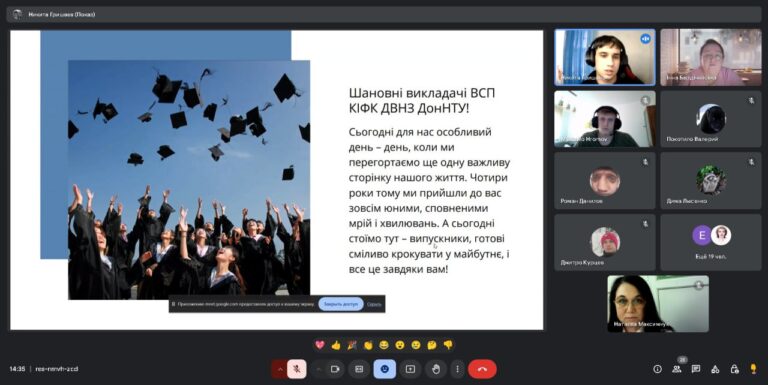Send the thumbs down reaction
The image size is (768, 385).
[x=448, y=345]
